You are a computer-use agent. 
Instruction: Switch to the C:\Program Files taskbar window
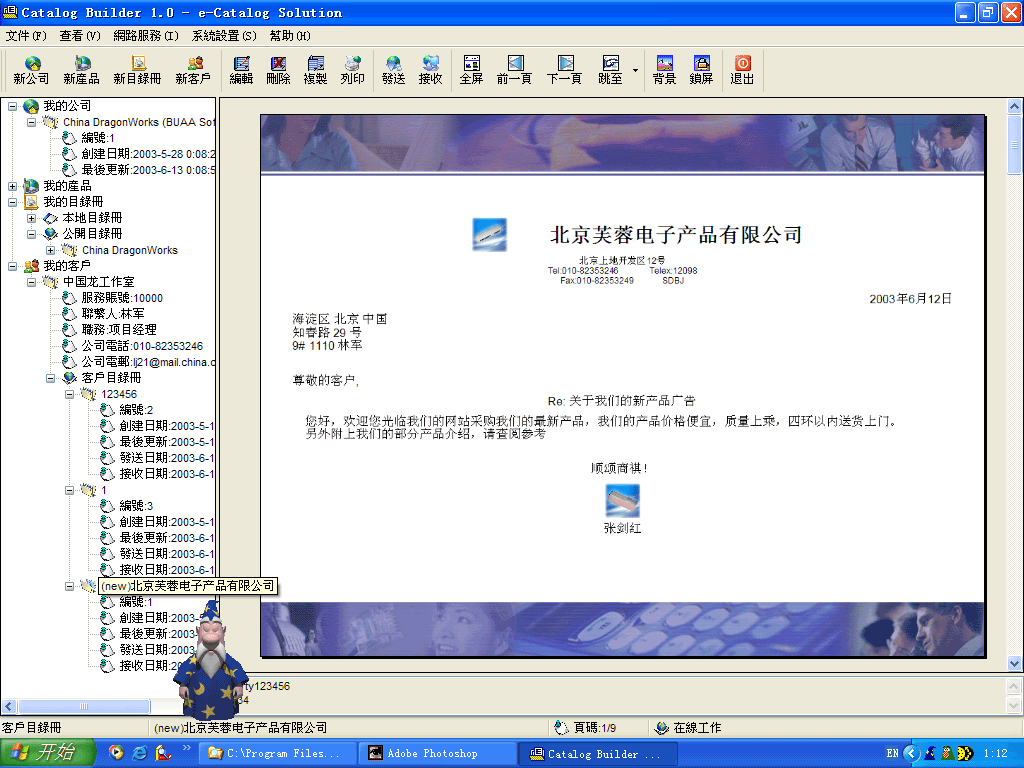click(x=277, y=754)
